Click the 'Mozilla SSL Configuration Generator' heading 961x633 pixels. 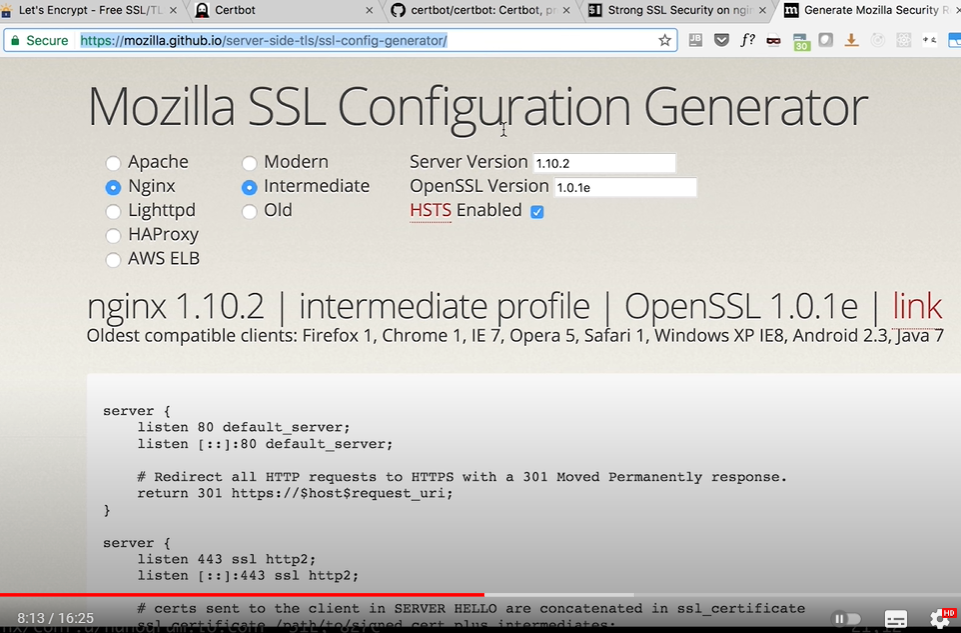tap(477, 107)
